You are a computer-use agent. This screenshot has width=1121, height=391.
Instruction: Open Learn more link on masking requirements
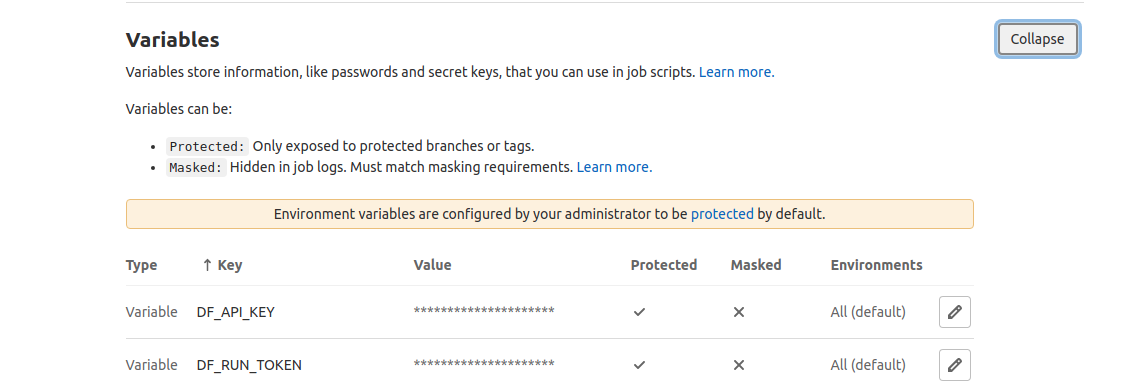(614, 167)
